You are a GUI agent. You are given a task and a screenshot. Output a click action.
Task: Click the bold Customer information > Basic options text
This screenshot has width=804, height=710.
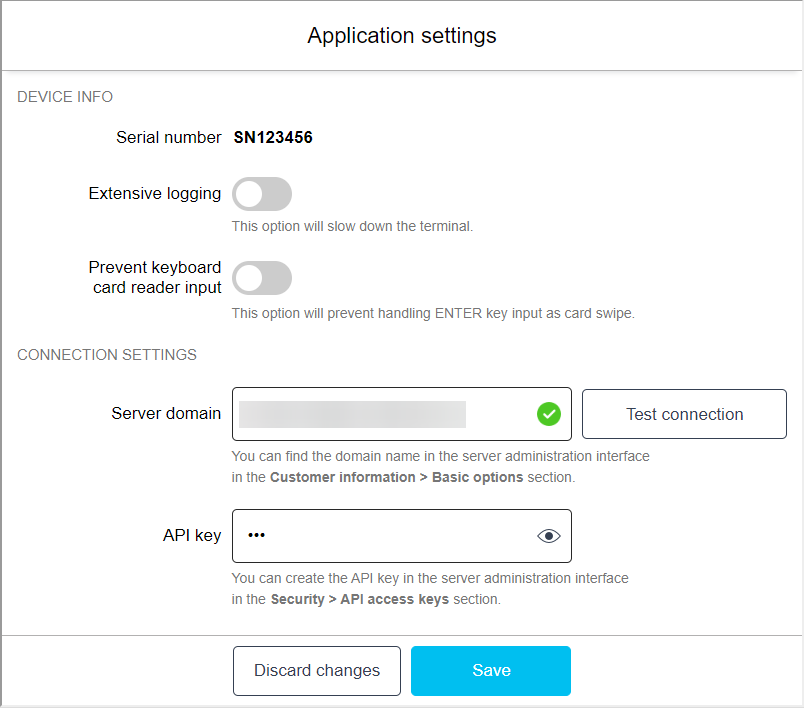tap(397, 477)
